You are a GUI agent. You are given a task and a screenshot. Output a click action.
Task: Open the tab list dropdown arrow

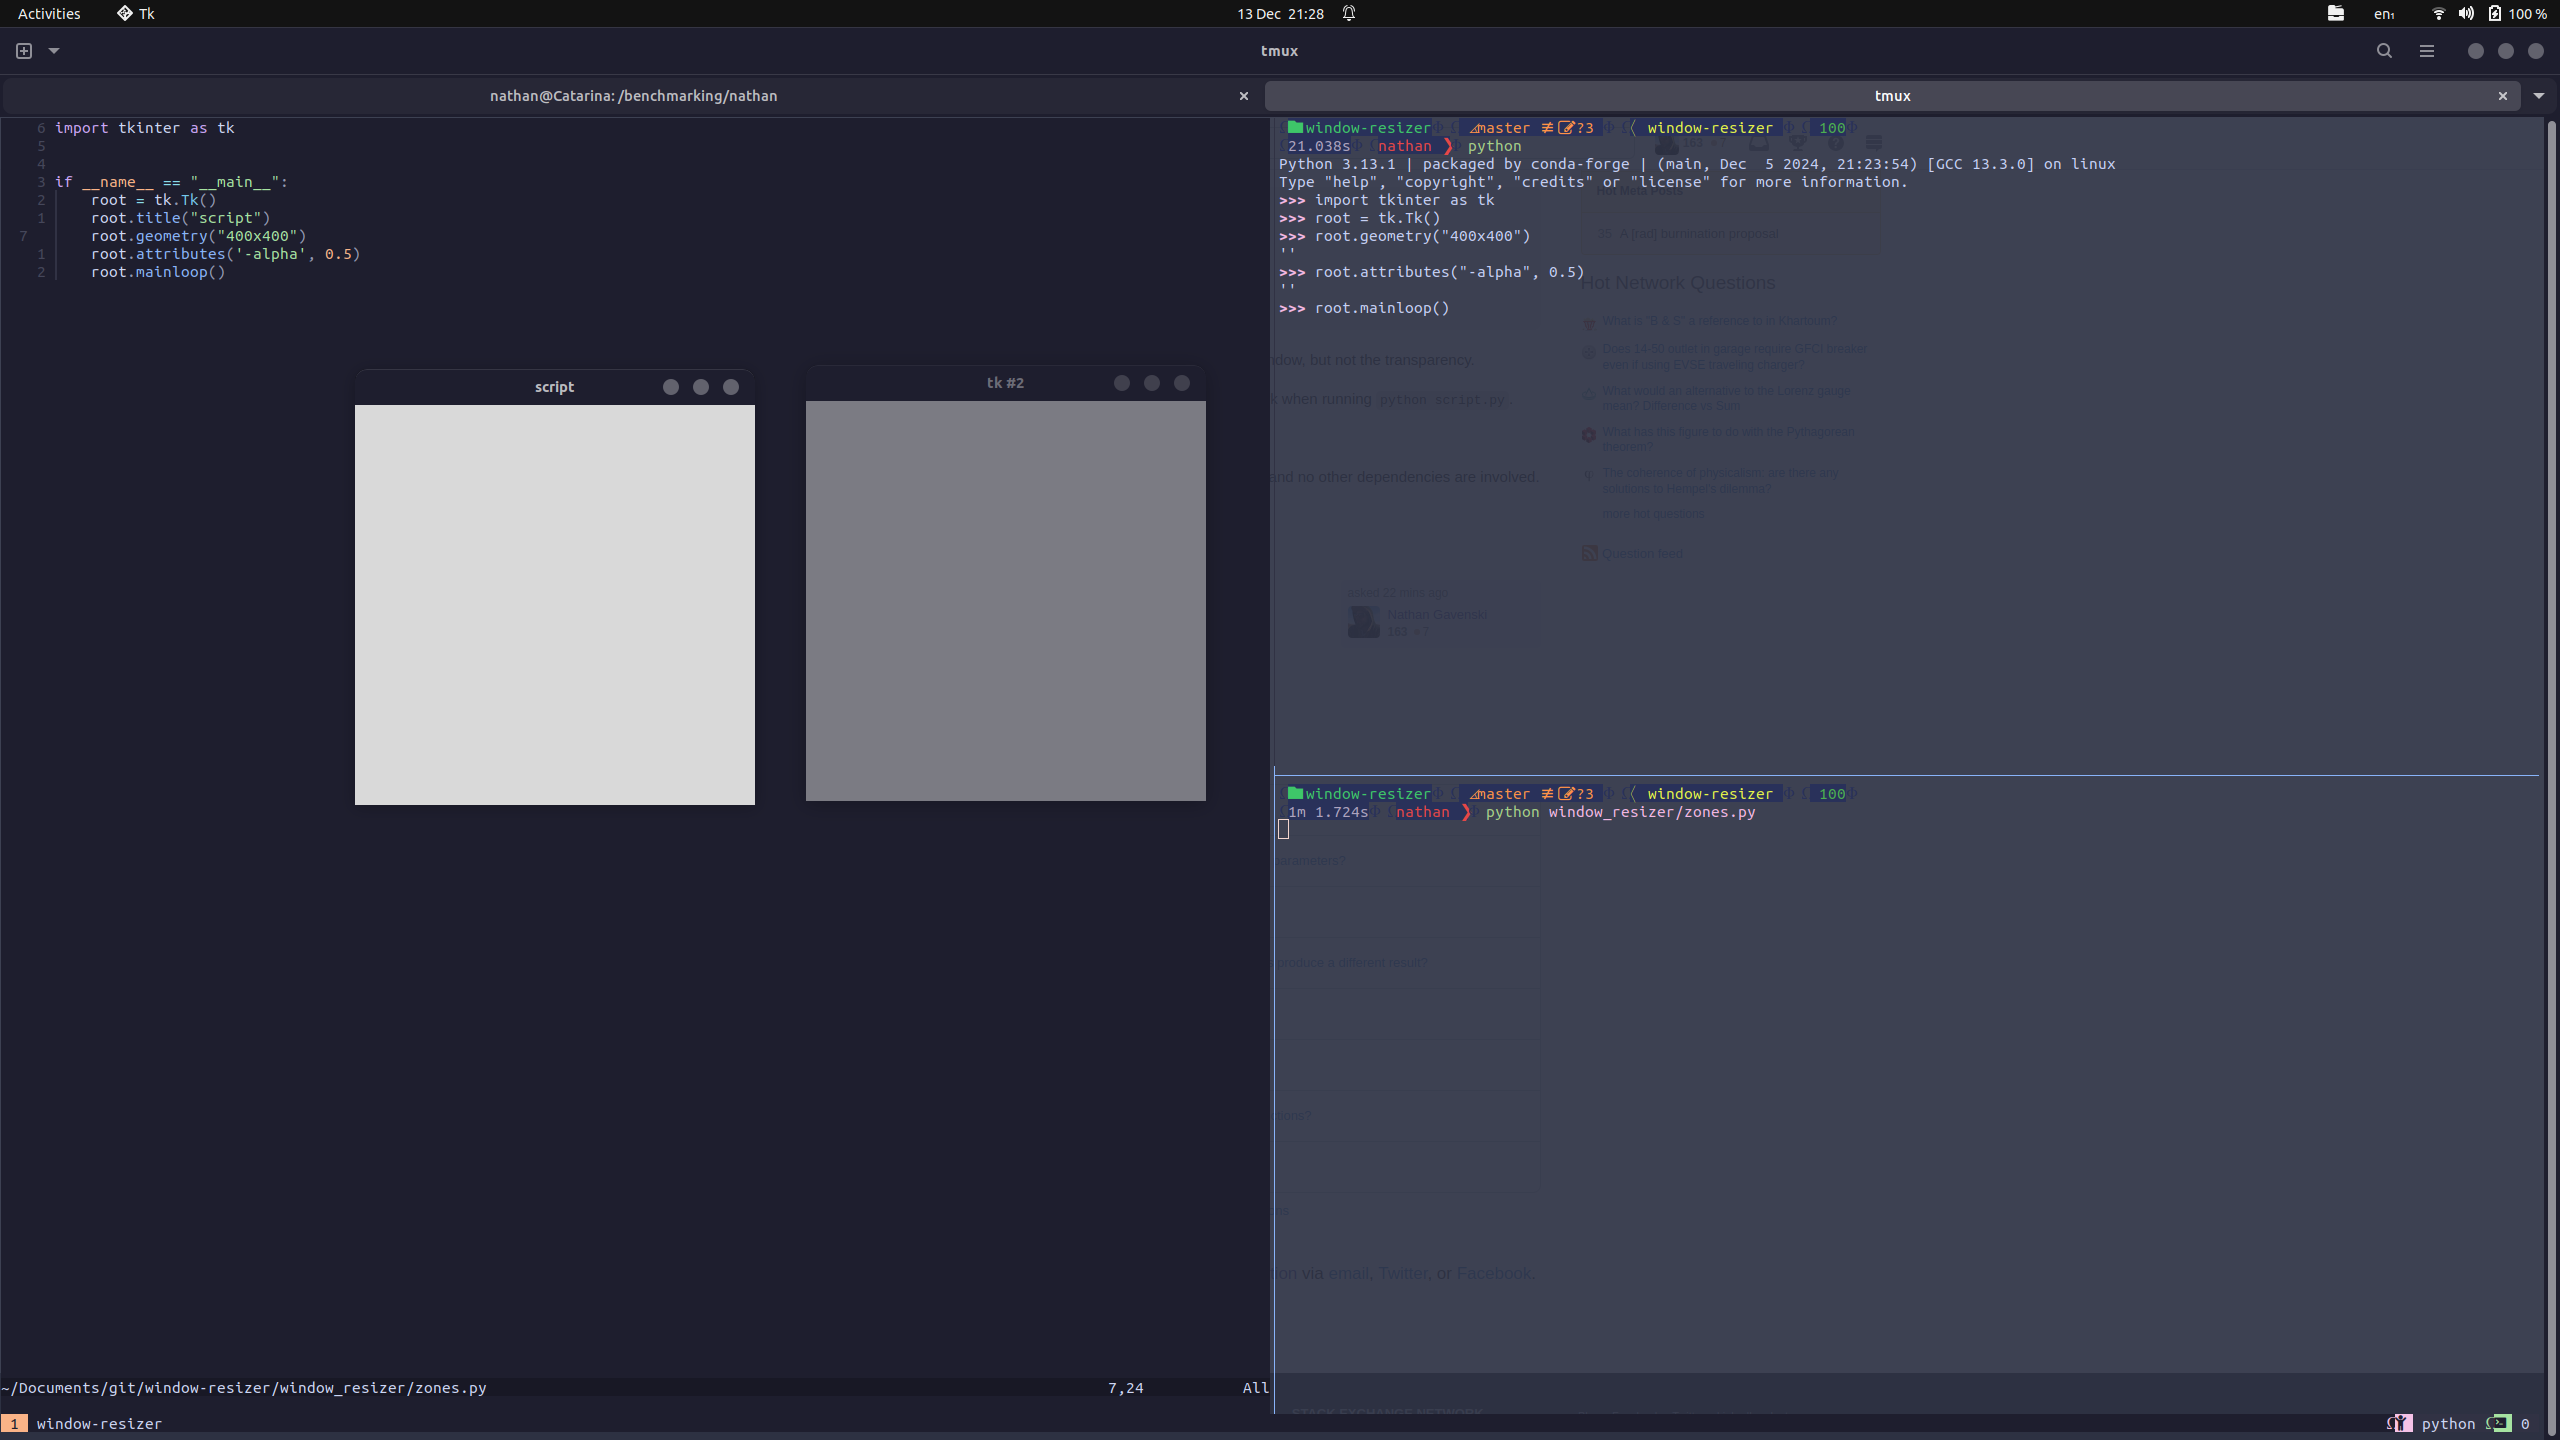2539,96
